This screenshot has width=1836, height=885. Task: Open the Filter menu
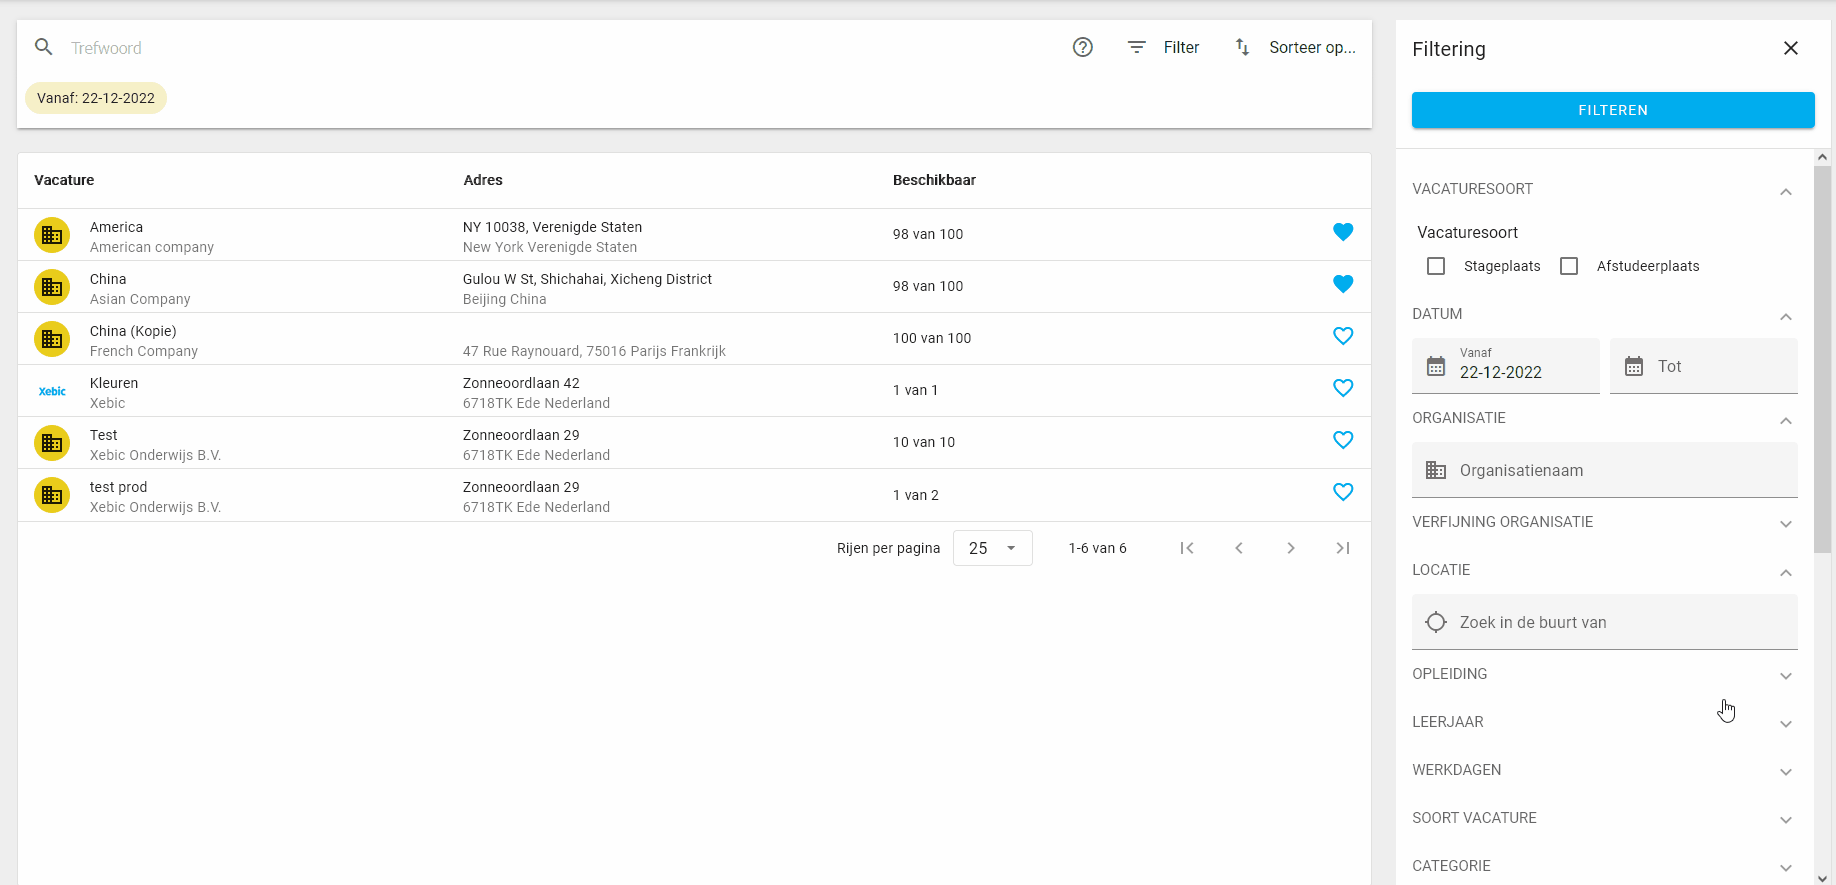point(1164,47)
